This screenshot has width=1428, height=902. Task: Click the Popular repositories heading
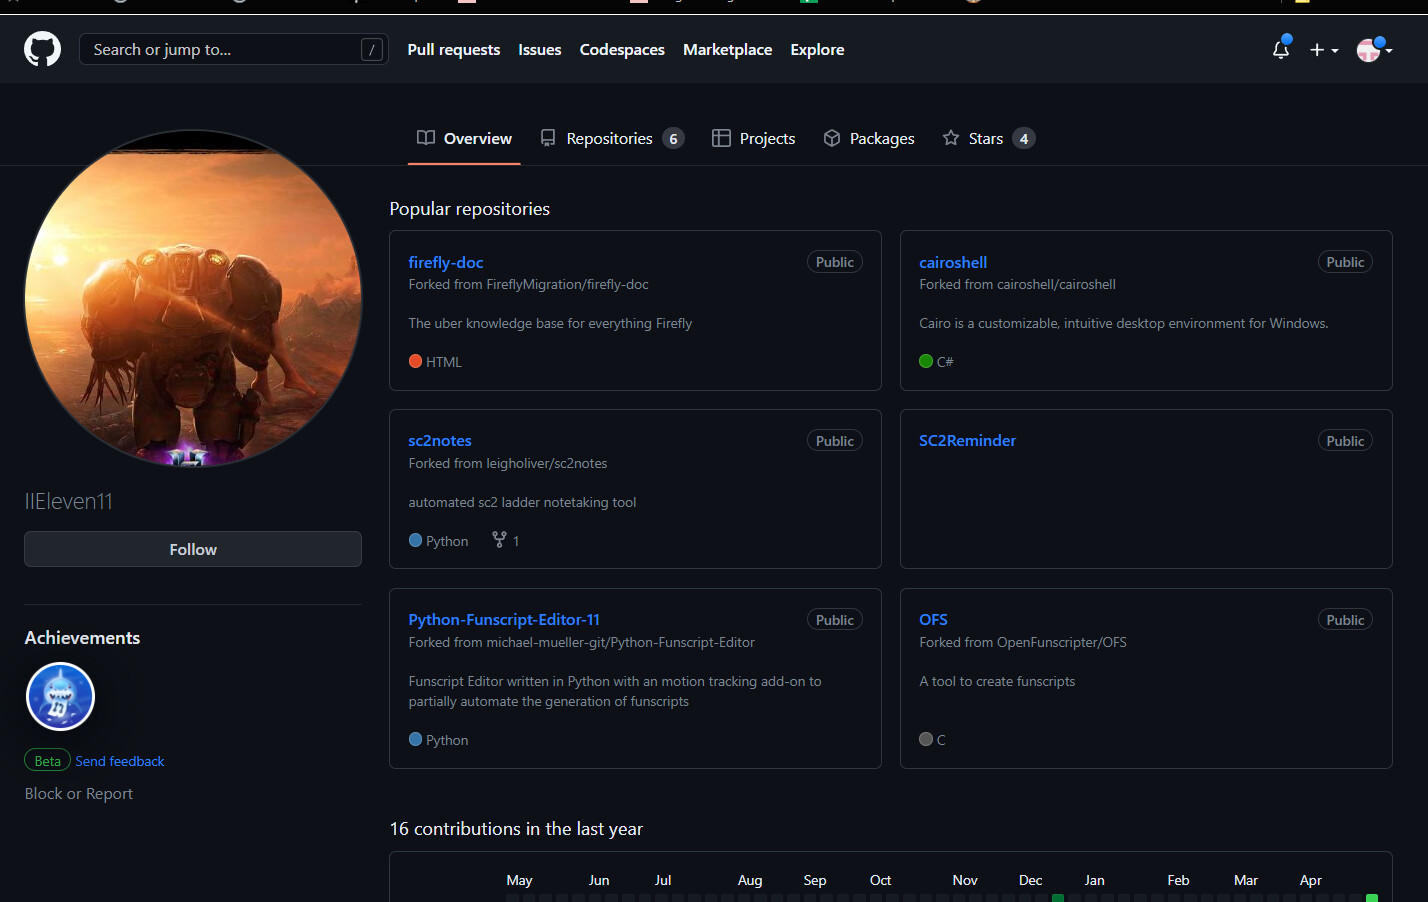(x=469, y=208)
